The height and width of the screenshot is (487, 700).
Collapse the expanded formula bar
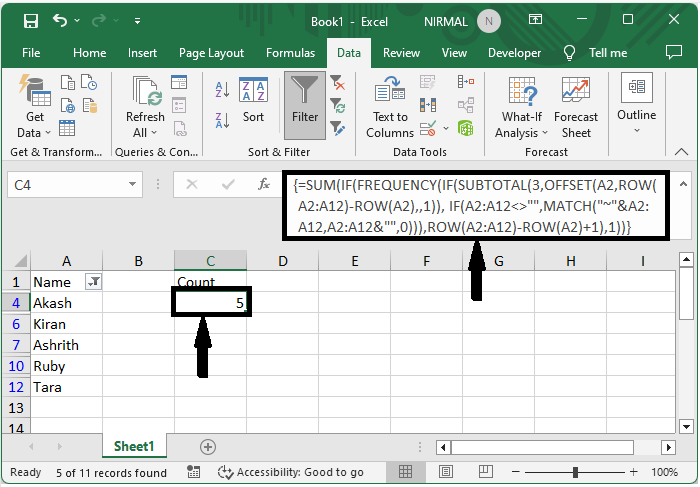tap(683, 184)
